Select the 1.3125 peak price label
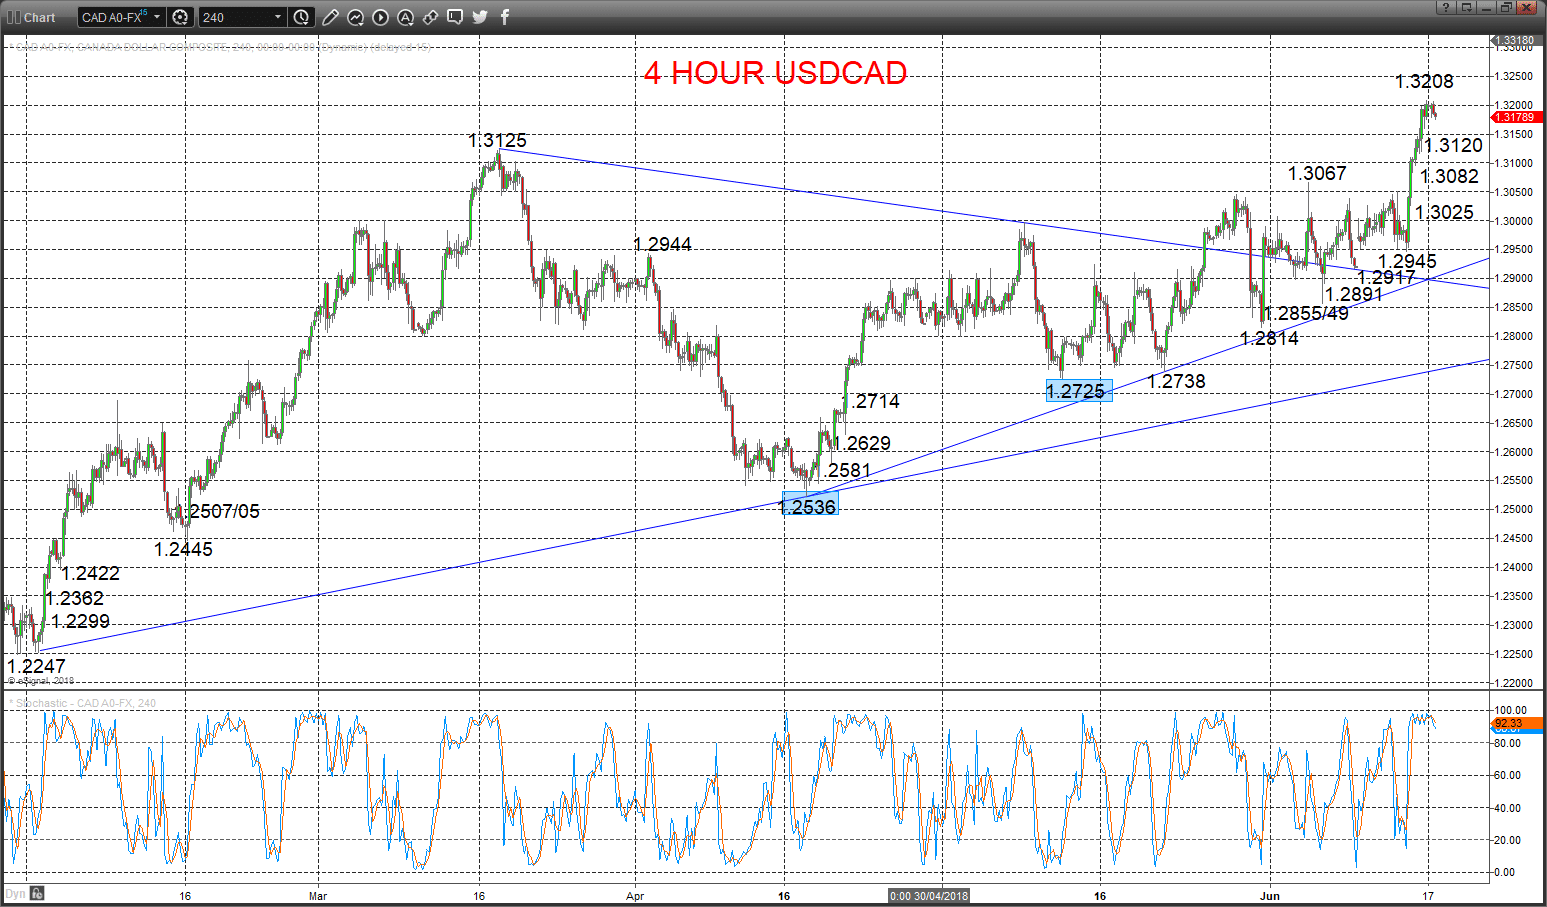The height and width of the screenshot is (907, 1547). tap(497, 140)
